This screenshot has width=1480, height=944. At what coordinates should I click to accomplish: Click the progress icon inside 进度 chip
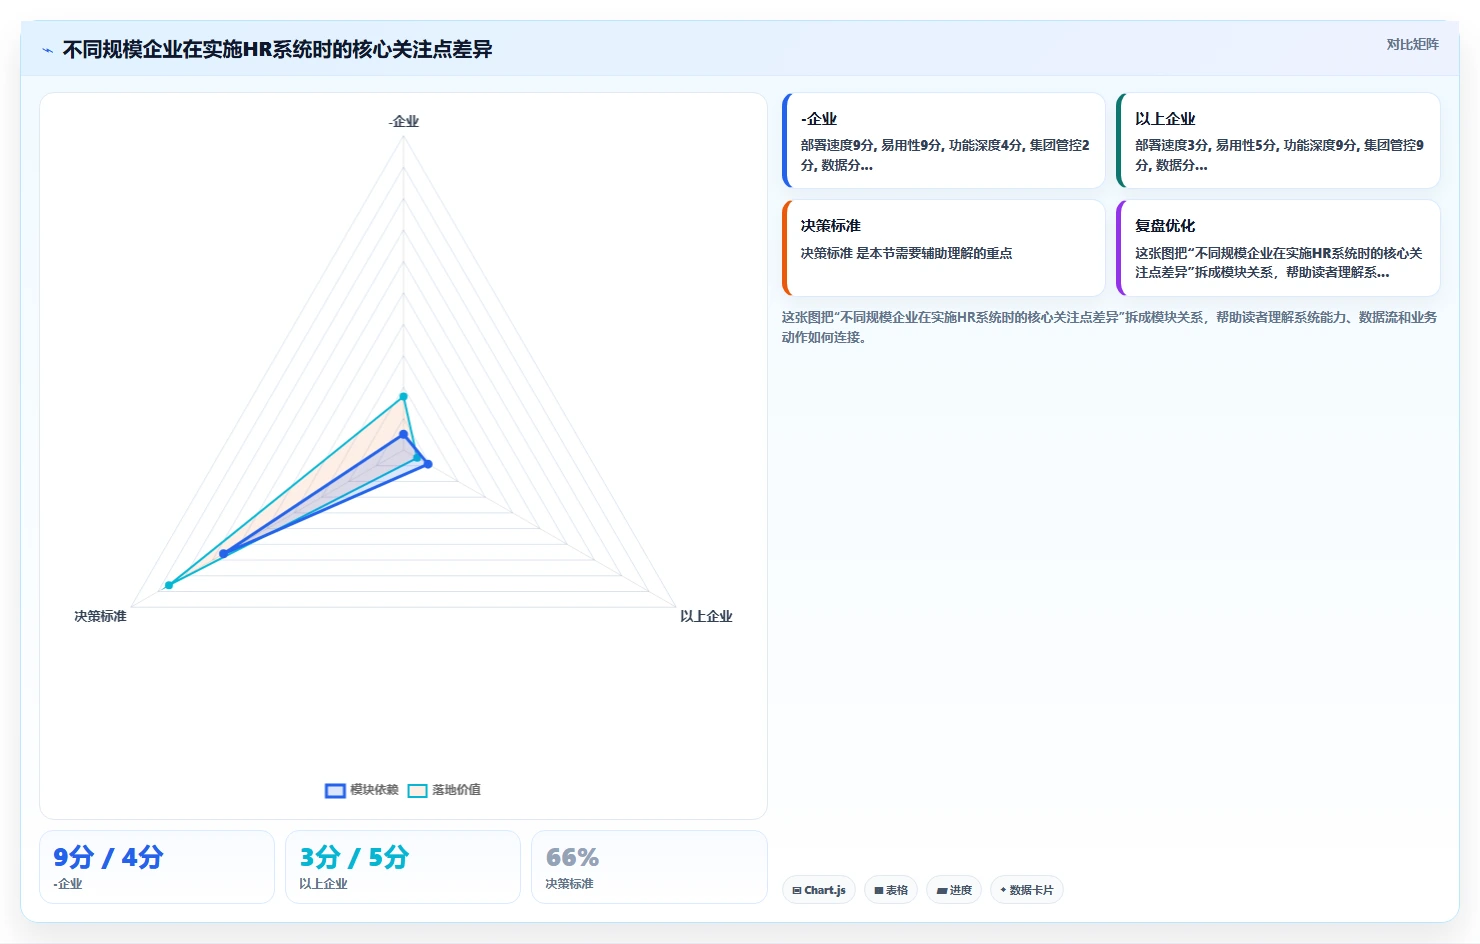coord(941,890)
